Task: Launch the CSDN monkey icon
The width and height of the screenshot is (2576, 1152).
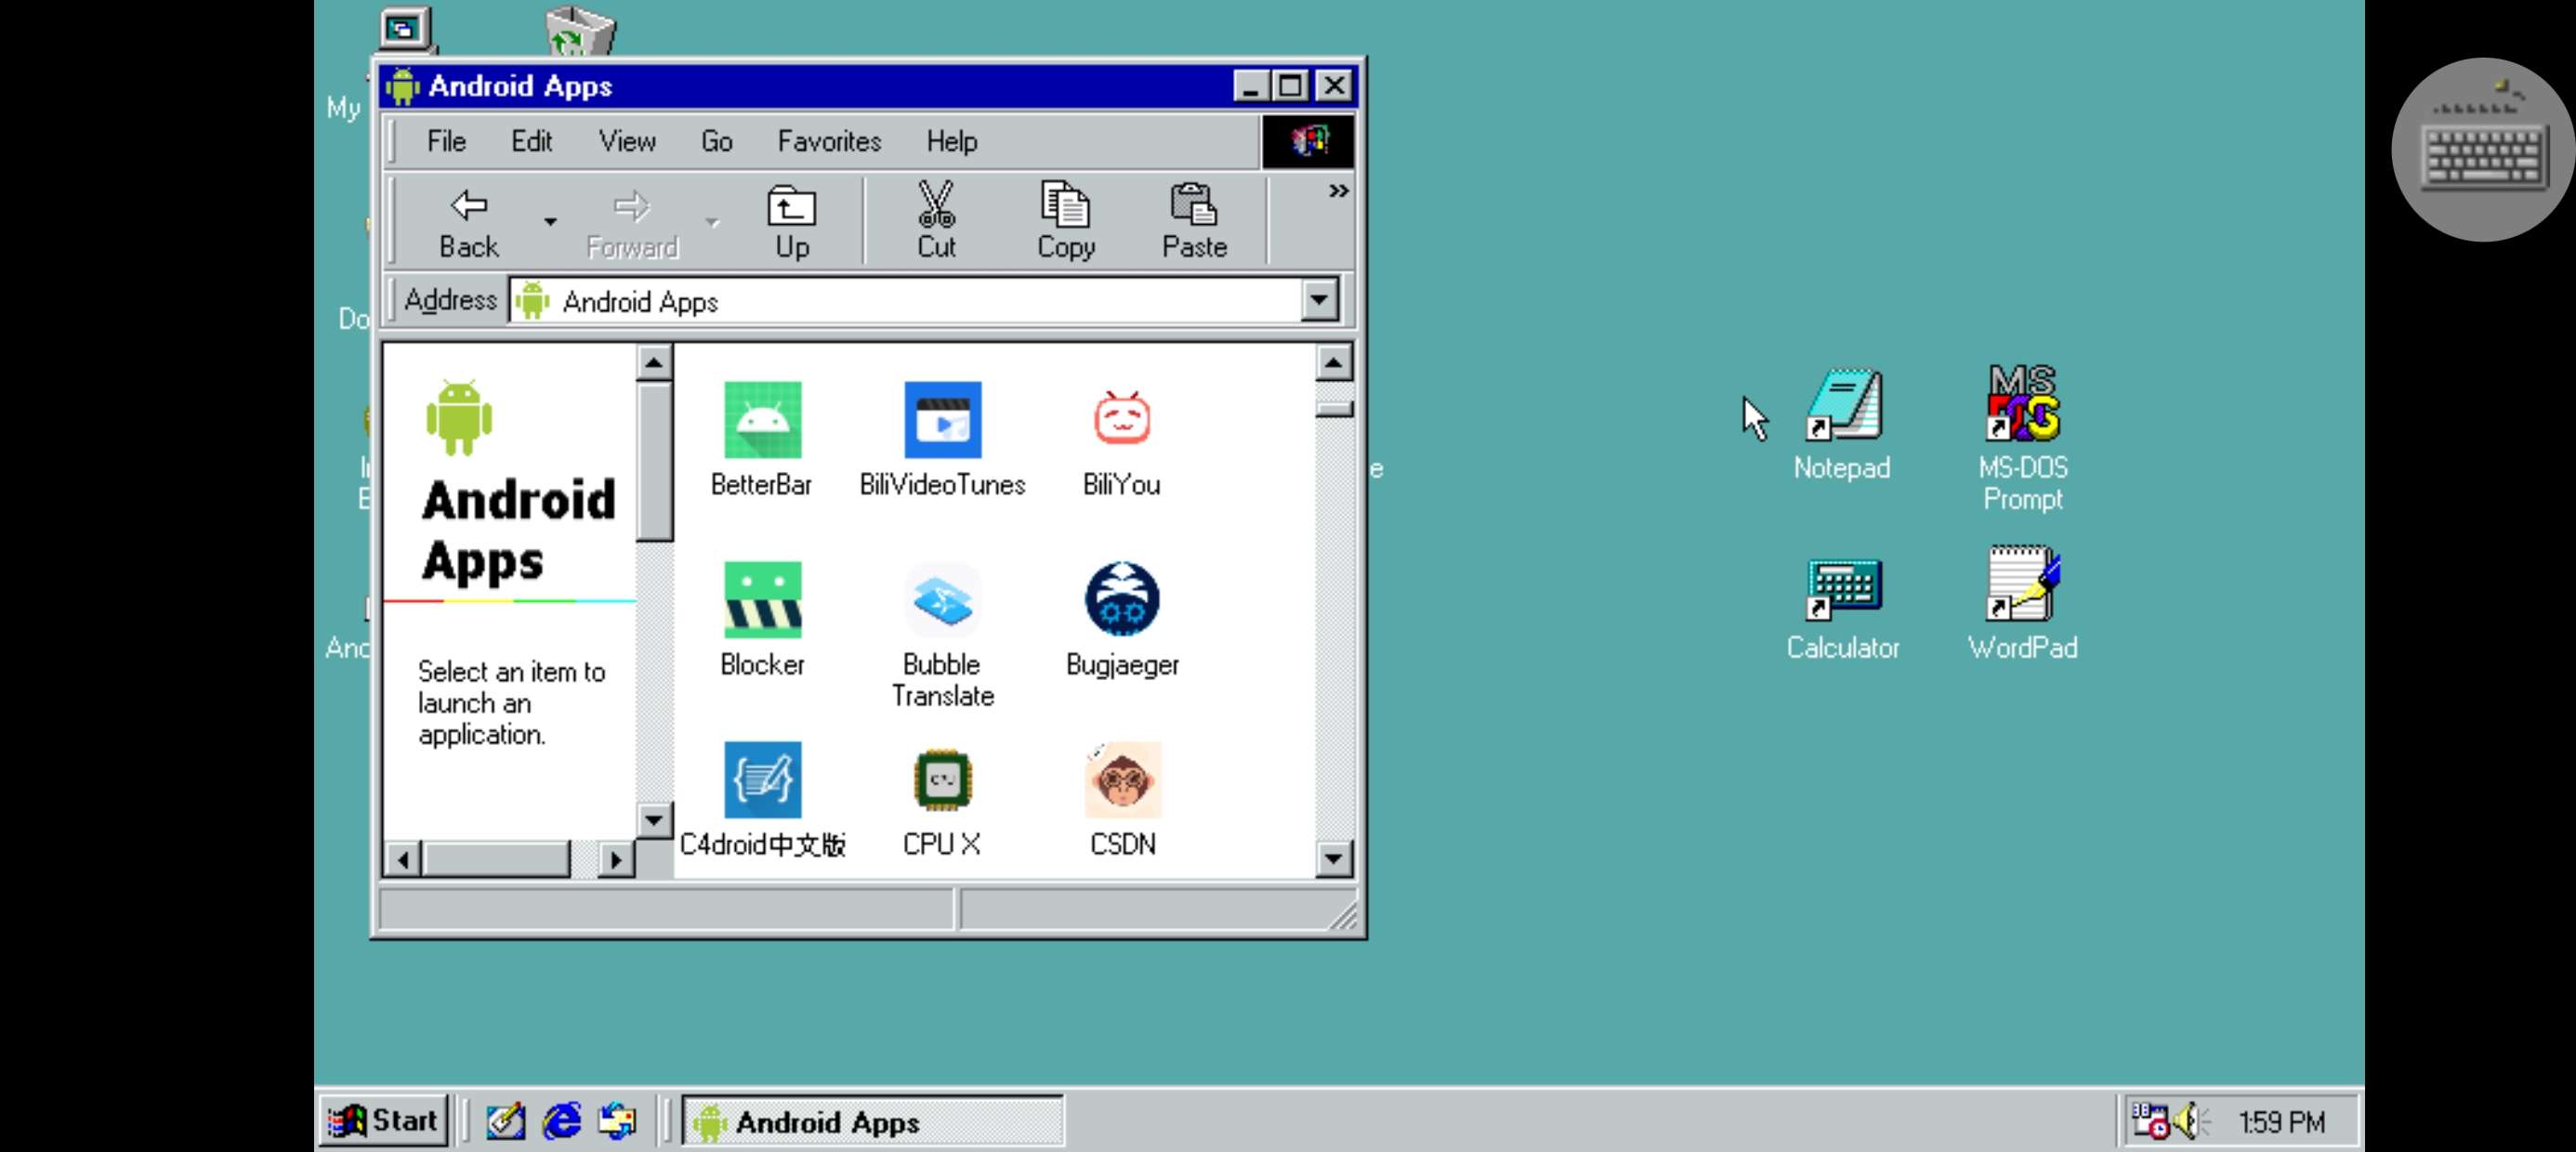Action: [x=1121, y=780]
